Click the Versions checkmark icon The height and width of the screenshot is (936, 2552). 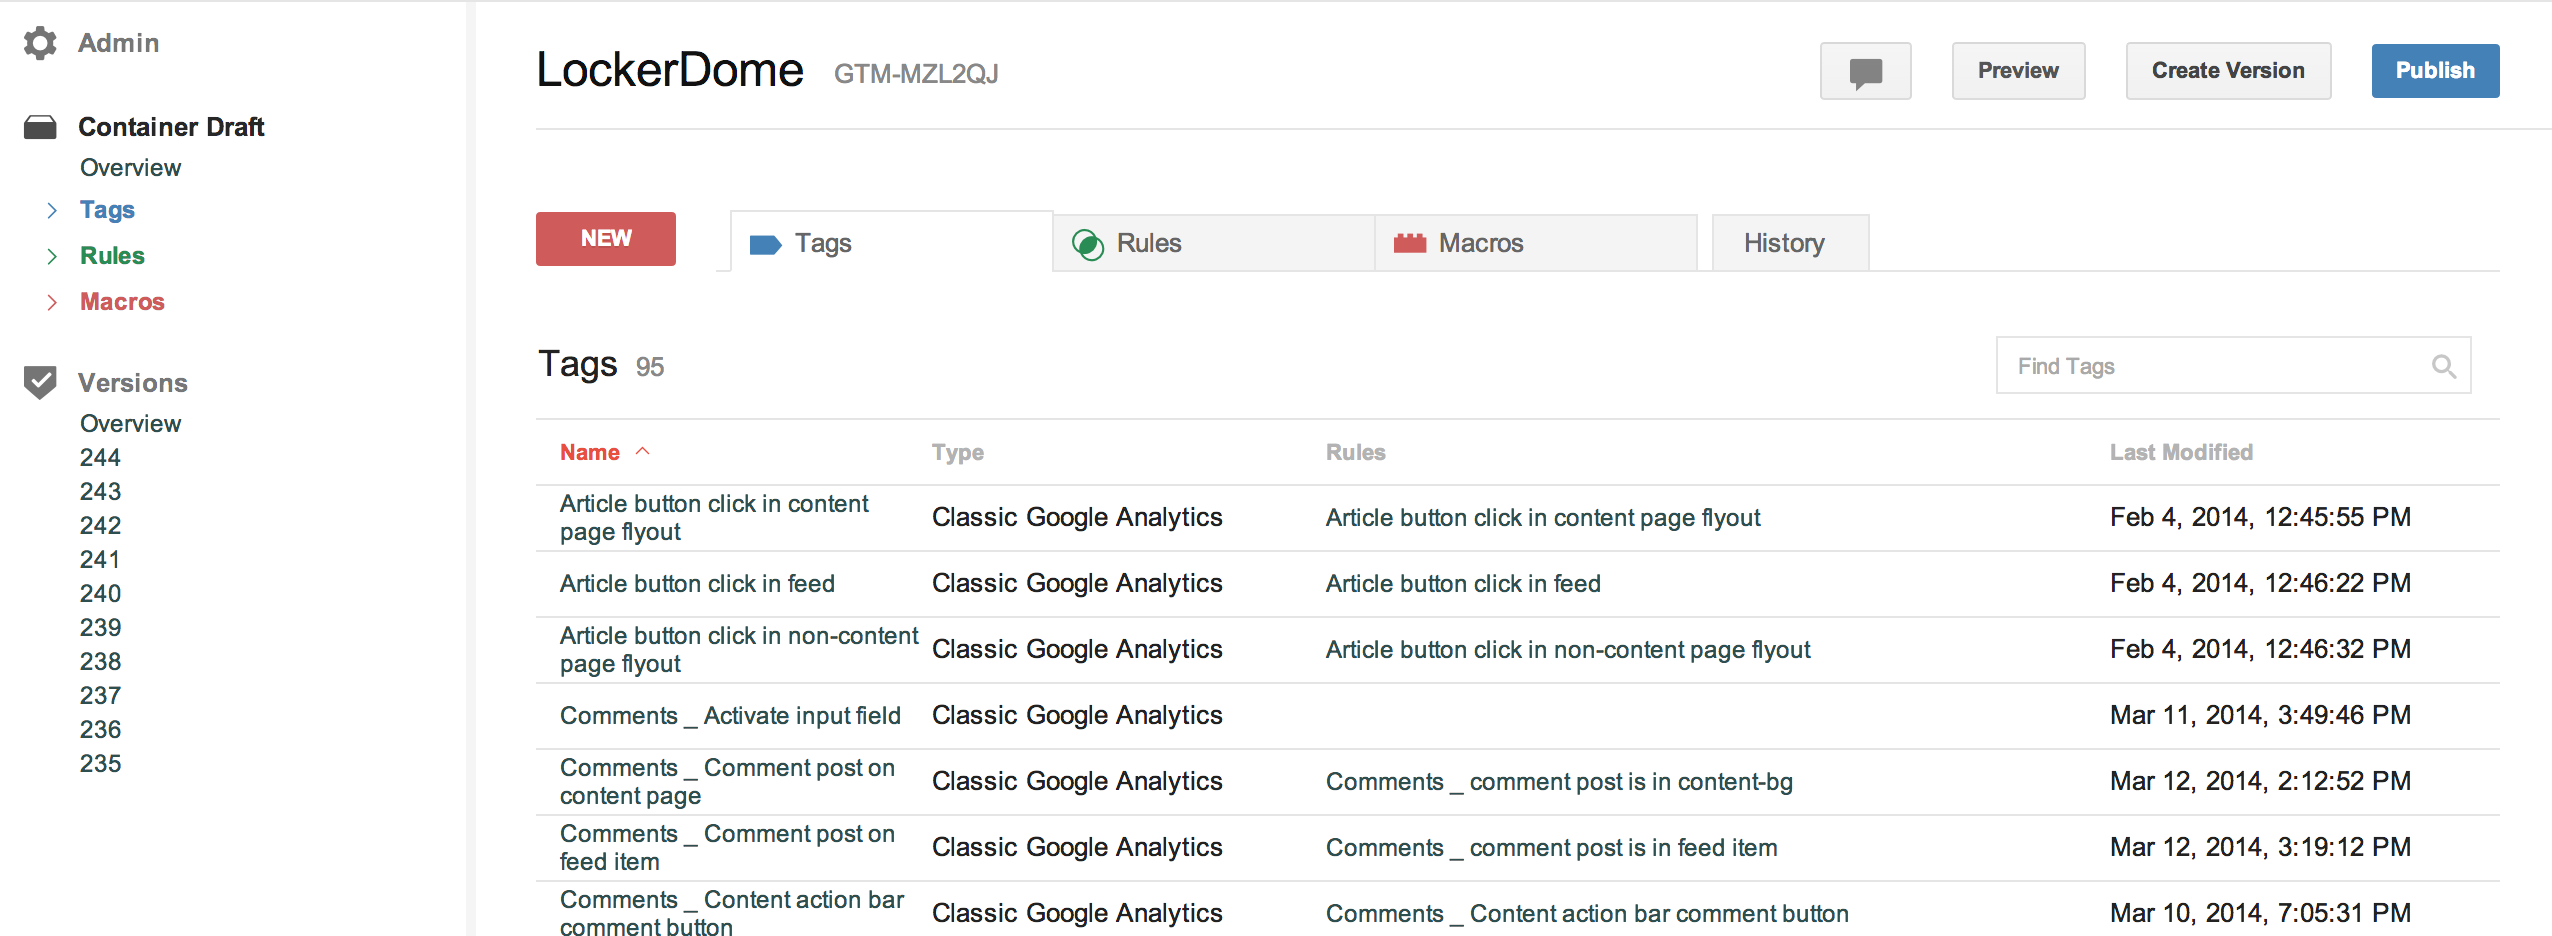40,383
